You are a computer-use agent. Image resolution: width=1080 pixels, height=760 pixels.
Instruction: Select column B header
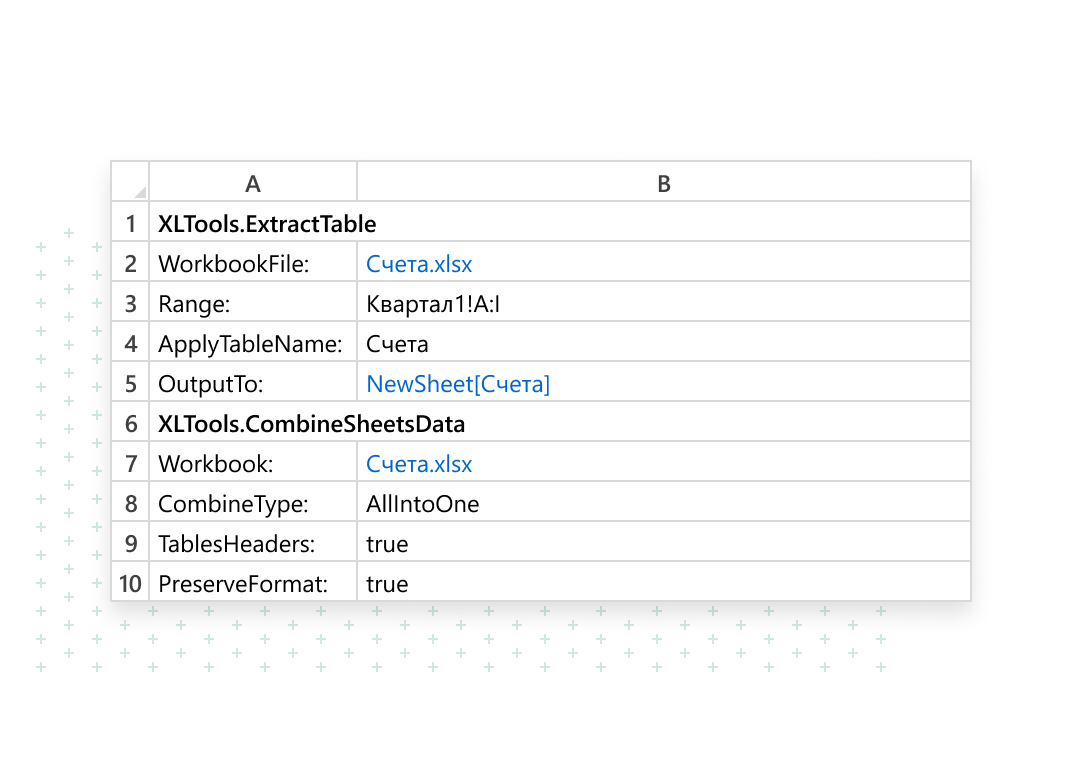[663, 183]
